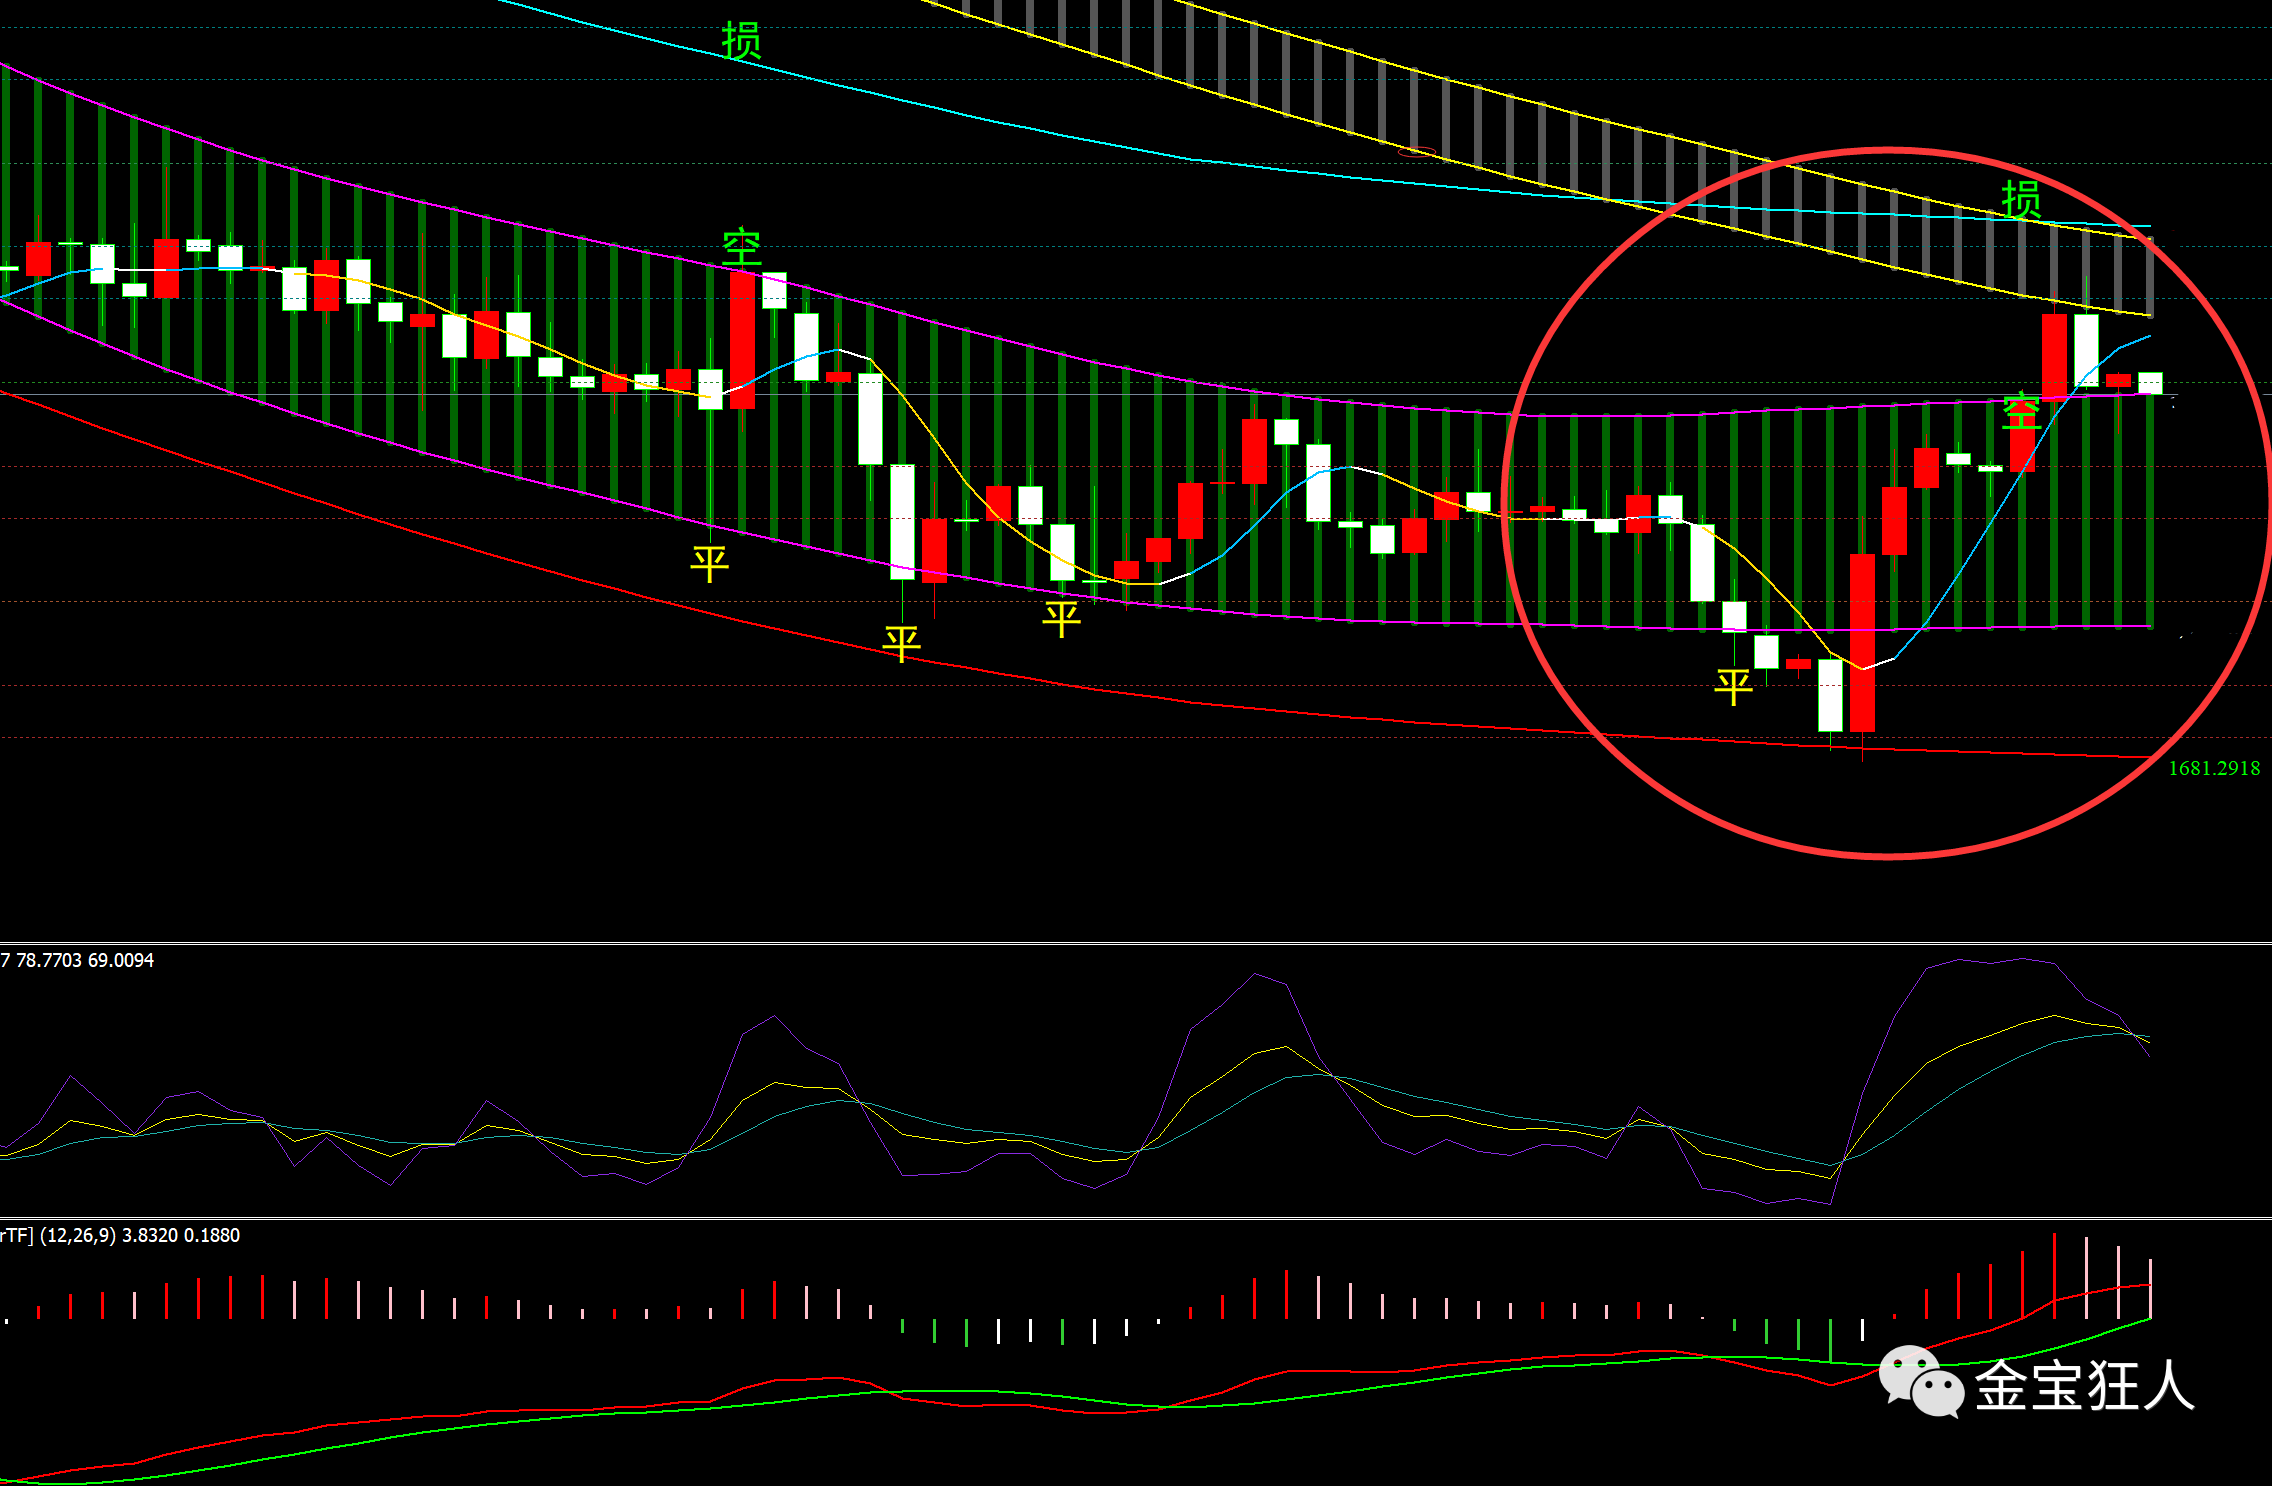2272x1486 pixels.
Task: Click green 空 marker inside red circle
Action: coord(2021,412)
